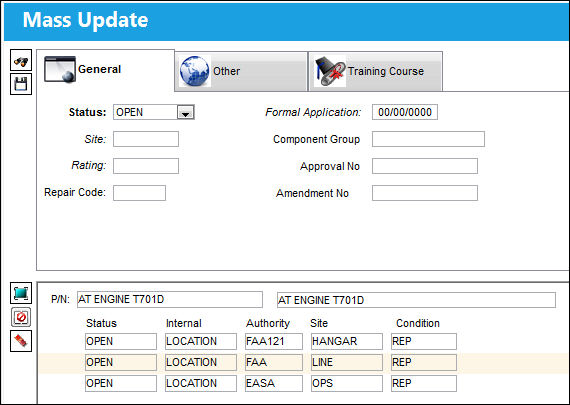Click LOCATION in the LINE row
Screen dimensions: 570x405
201,362
